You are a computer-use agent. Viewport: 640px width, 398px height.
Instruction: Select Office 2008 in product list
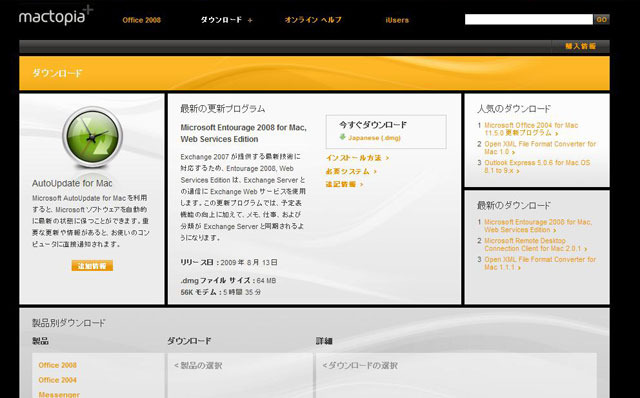[x=58, y=365]
